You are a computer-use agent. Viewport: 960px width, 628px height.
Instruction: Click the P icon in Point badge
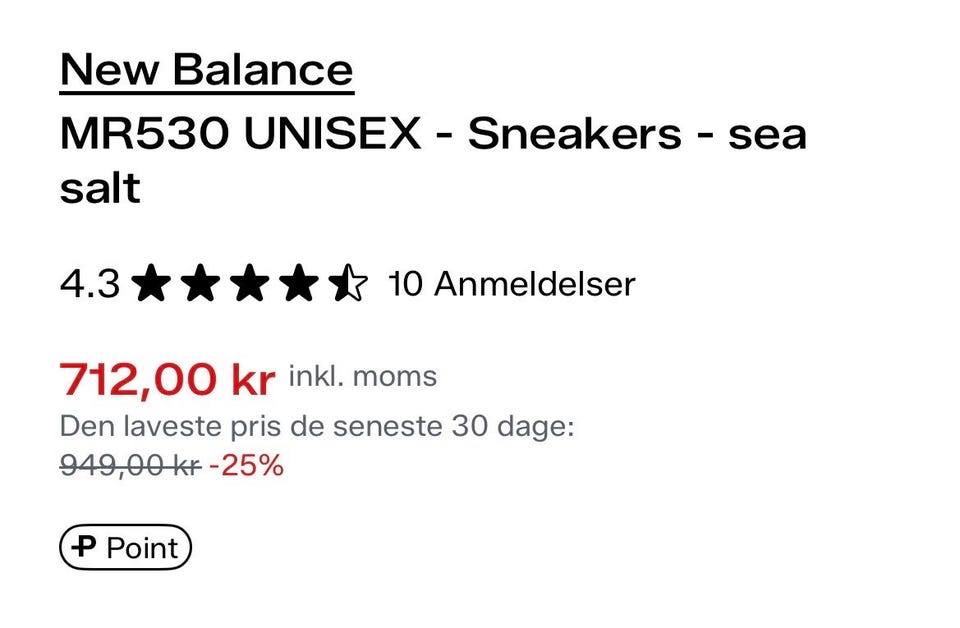pyautogui.click(x=86, y=547)
